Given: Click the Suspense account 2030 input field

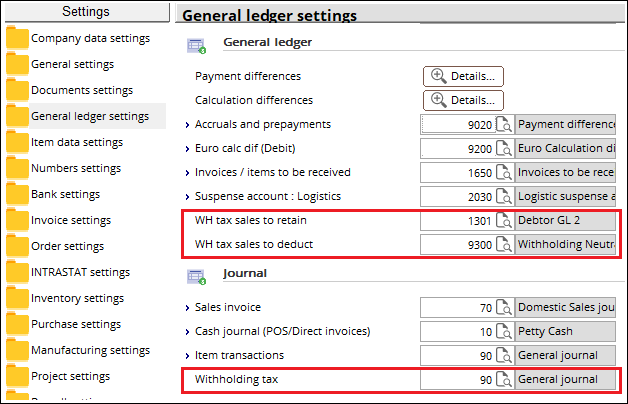Looking at the screenshot, I should click(x=457, y=197).
